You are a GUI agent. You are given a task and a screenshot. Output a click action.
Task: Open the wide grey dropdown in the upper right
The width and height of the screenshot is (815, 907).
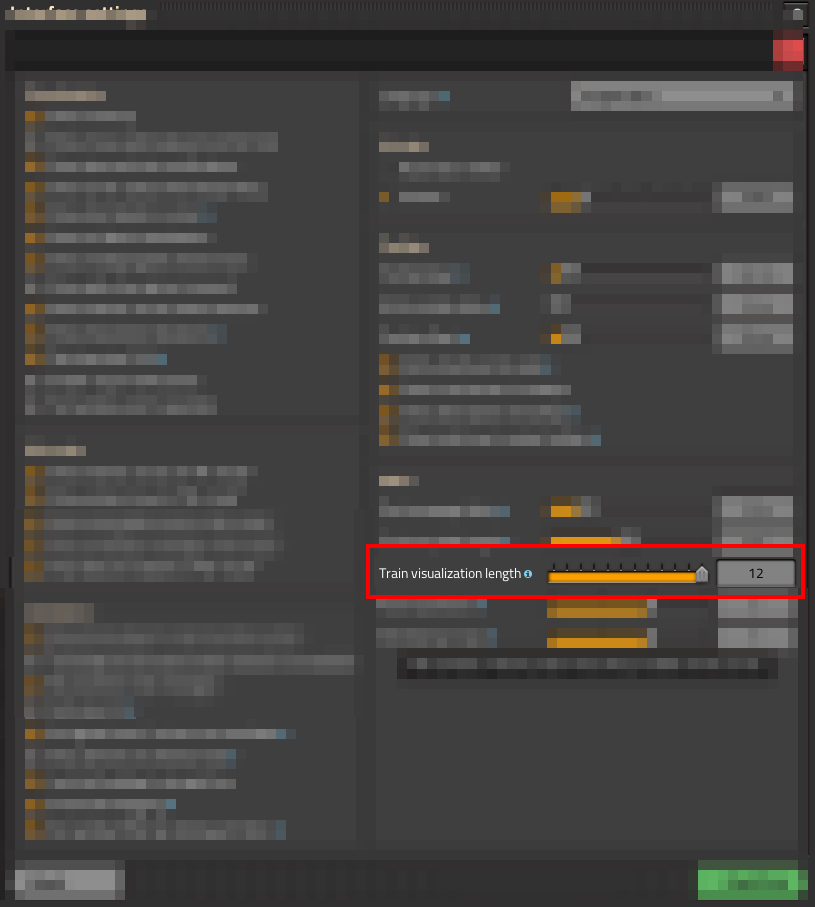click(686, 95)
